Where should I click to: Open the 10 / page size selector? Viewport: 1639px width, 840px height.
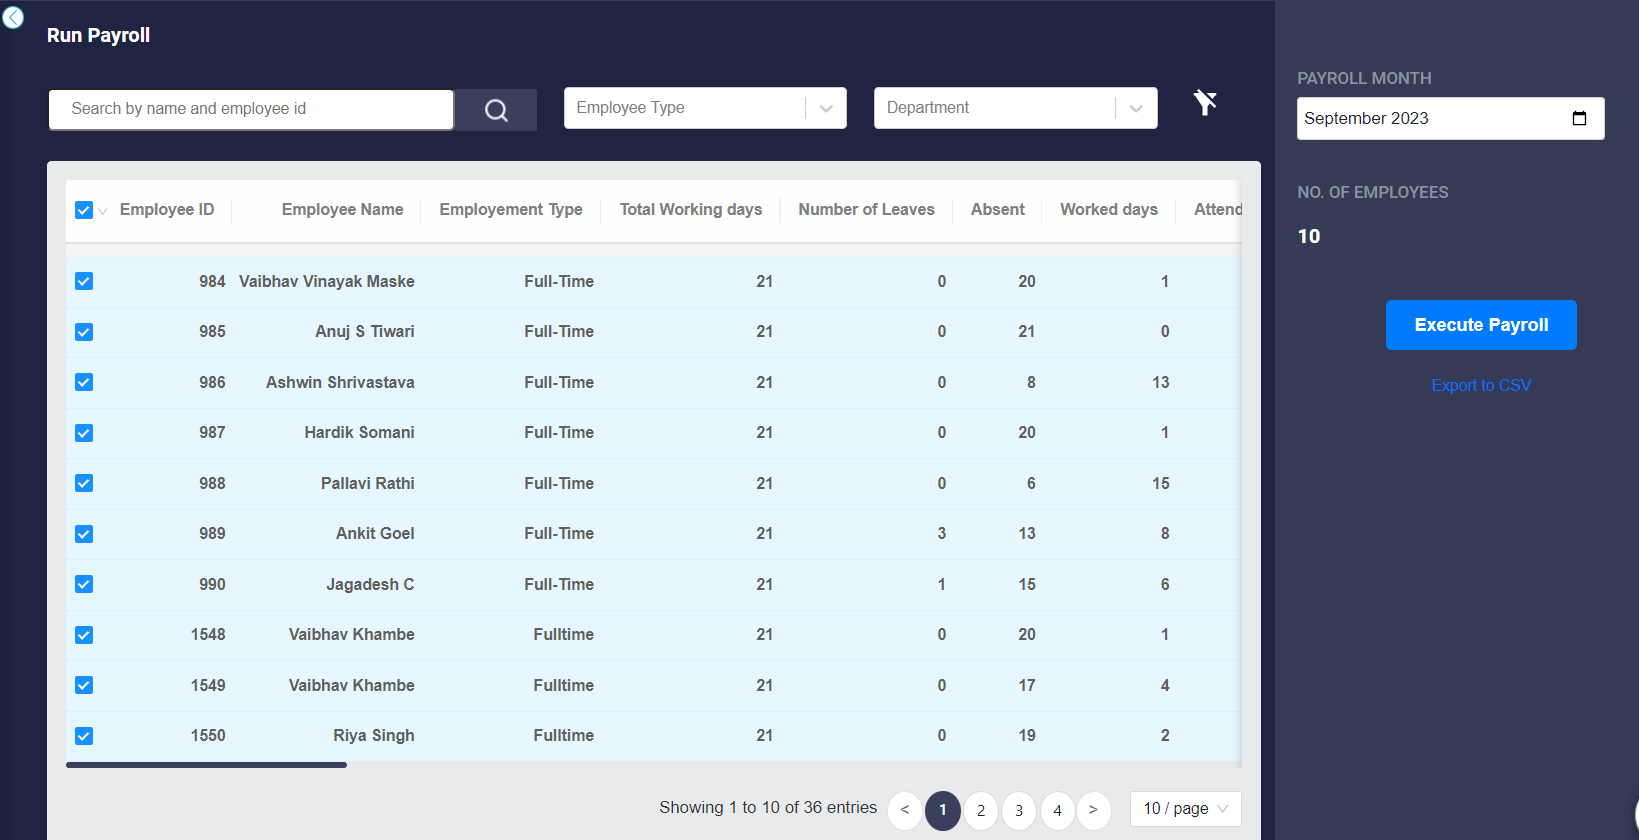[1185, 809]
